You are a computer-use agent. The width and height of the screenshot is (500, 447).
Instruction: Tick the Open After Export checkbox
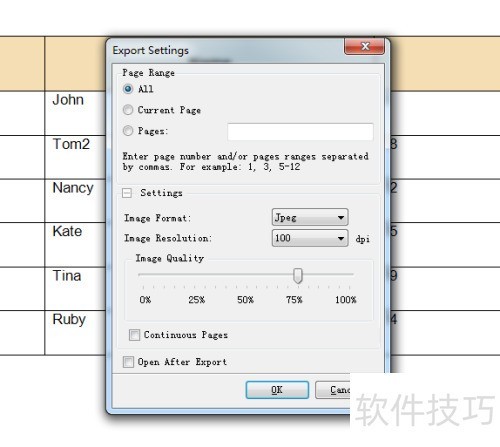pyautogui.click(x=128, y=362)
